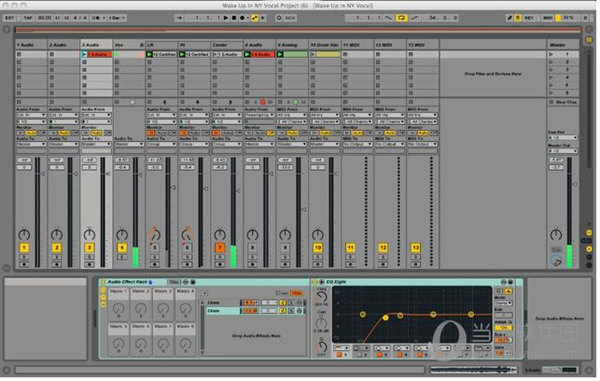Screen dimensions: 600x381
Task: Toggle track 11 activator button
Action: [350, 248]
